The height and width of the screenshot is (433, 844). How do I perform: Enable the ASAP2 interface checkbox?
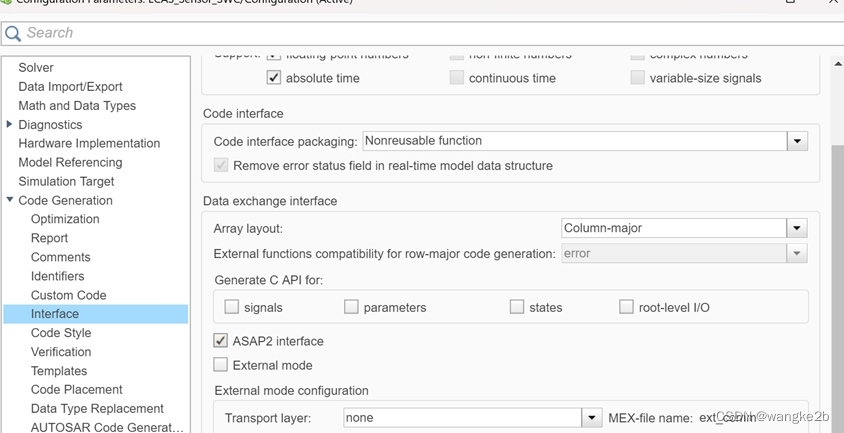click(x=221, y=341)
